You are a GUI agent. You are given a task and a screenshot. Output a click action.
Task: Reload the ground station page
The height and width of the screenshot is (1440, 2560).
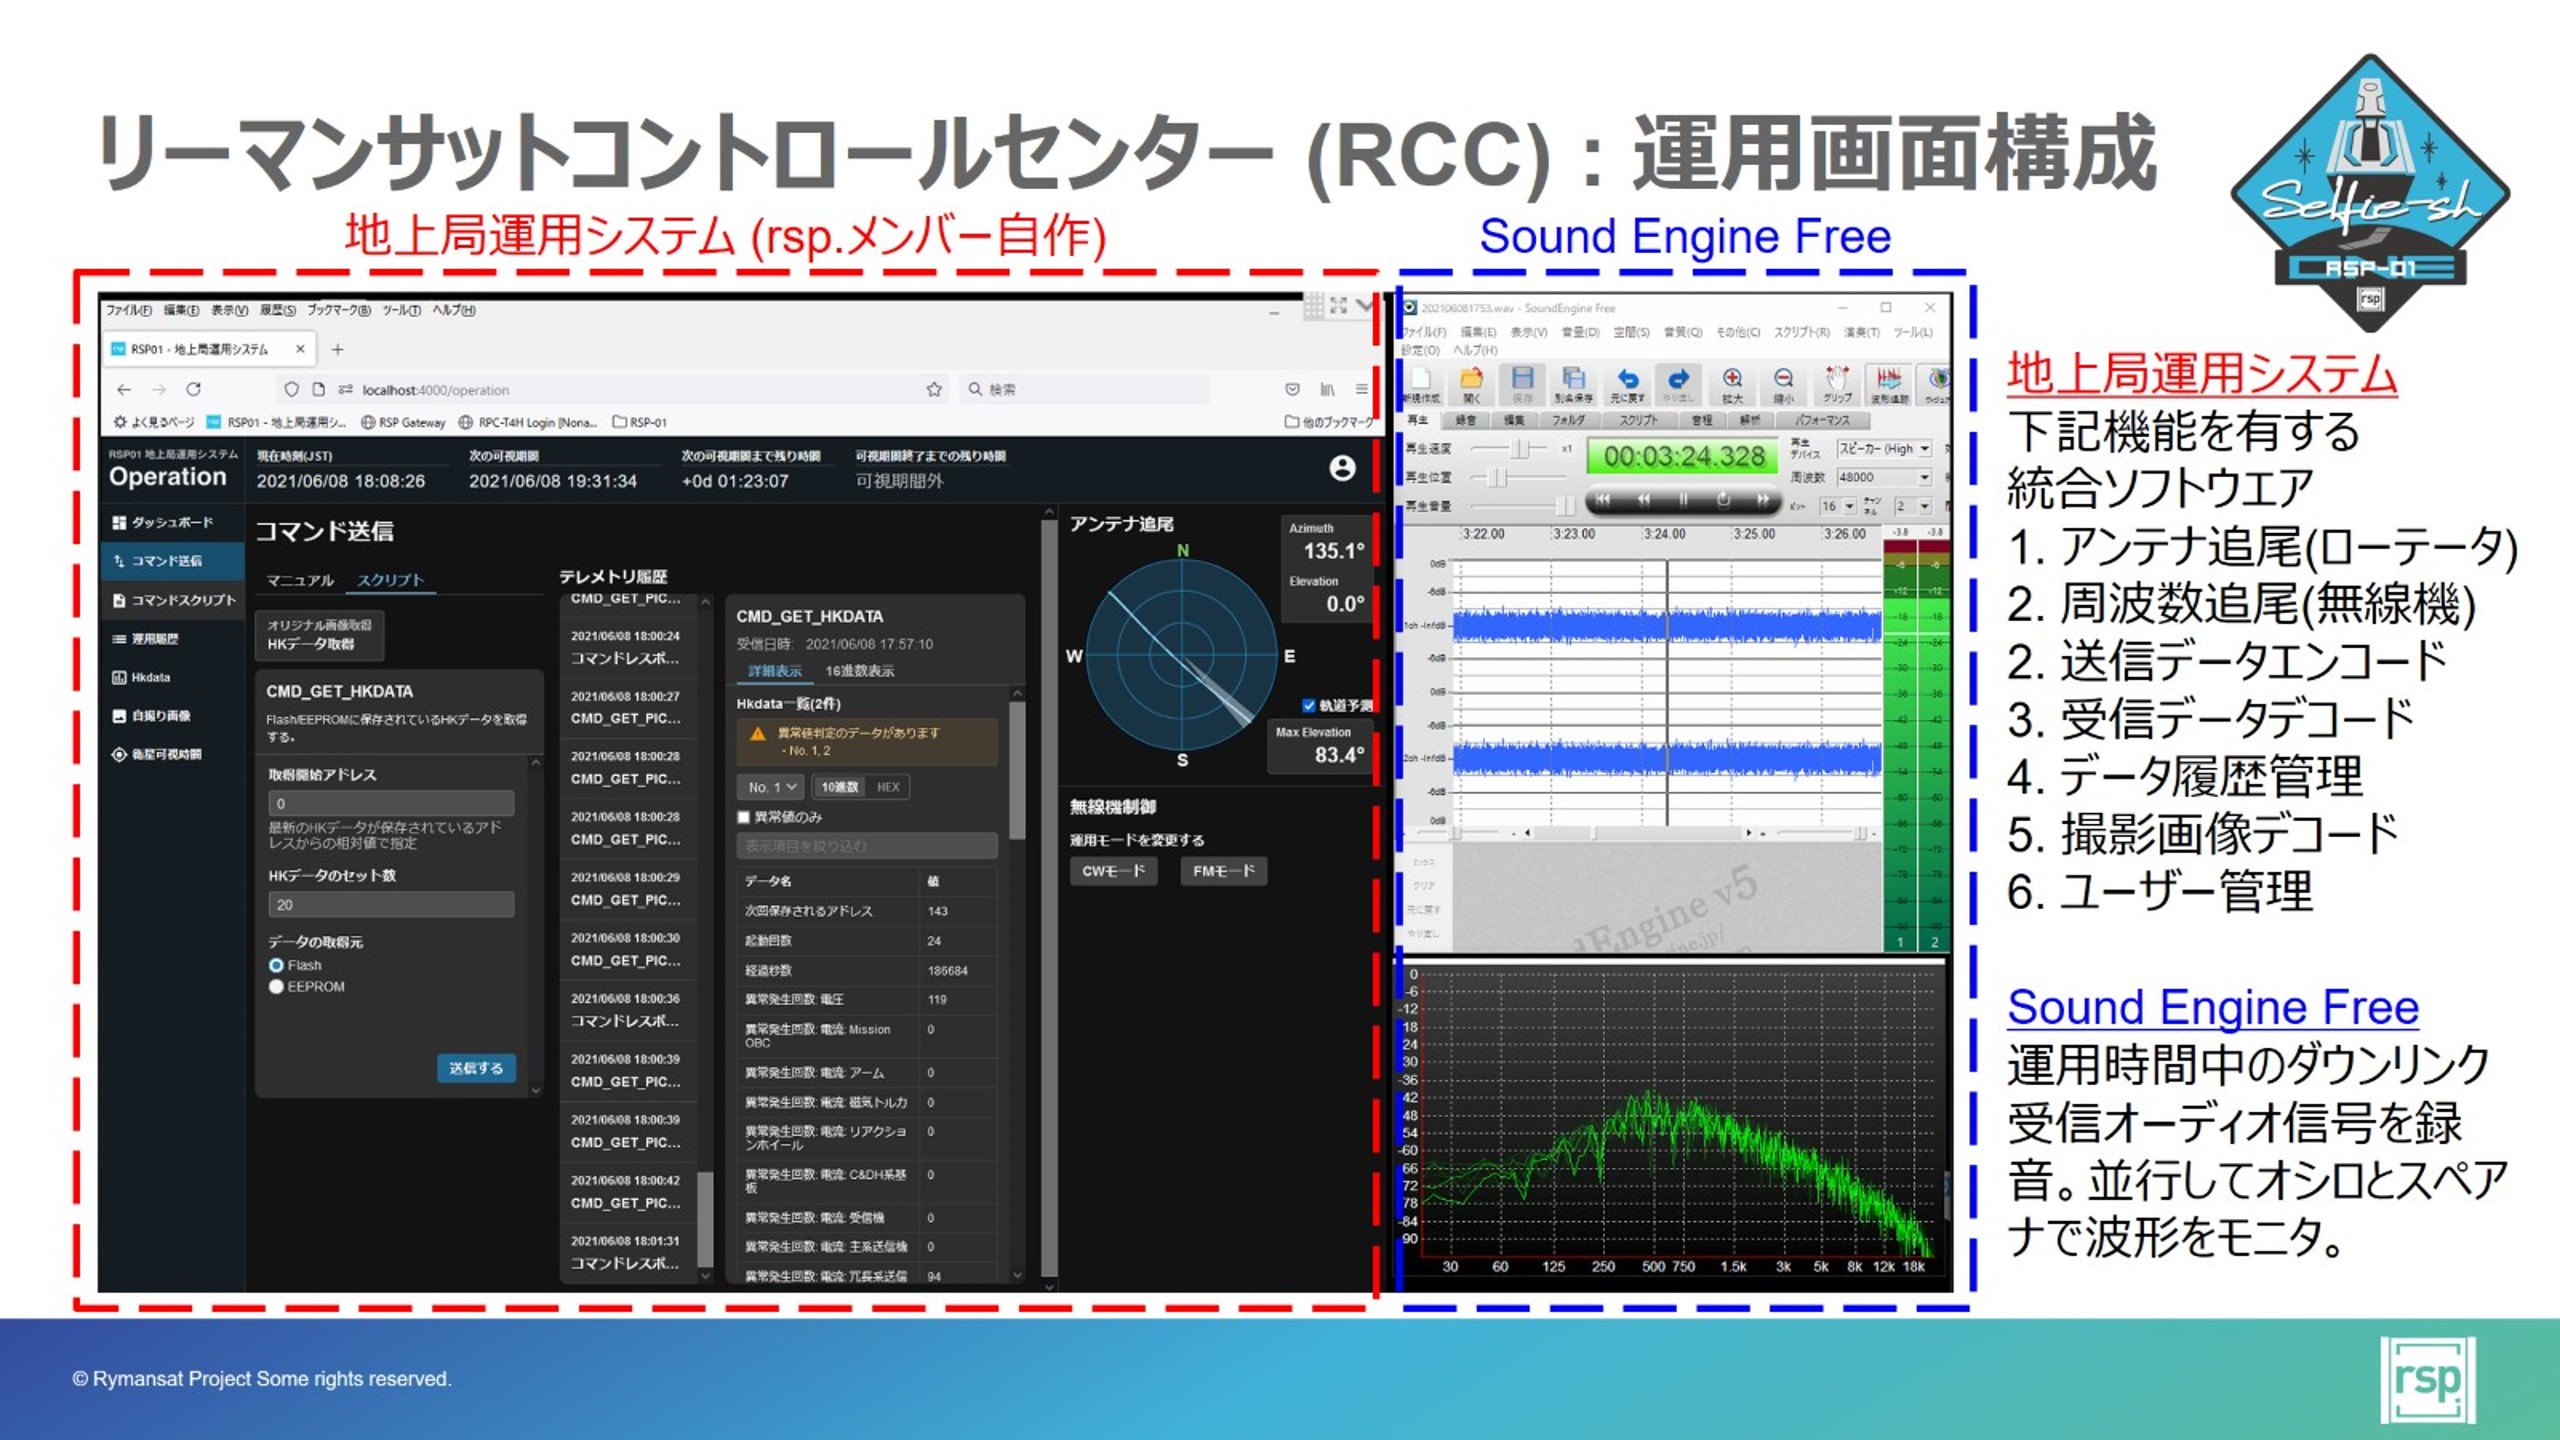point(194,389)
